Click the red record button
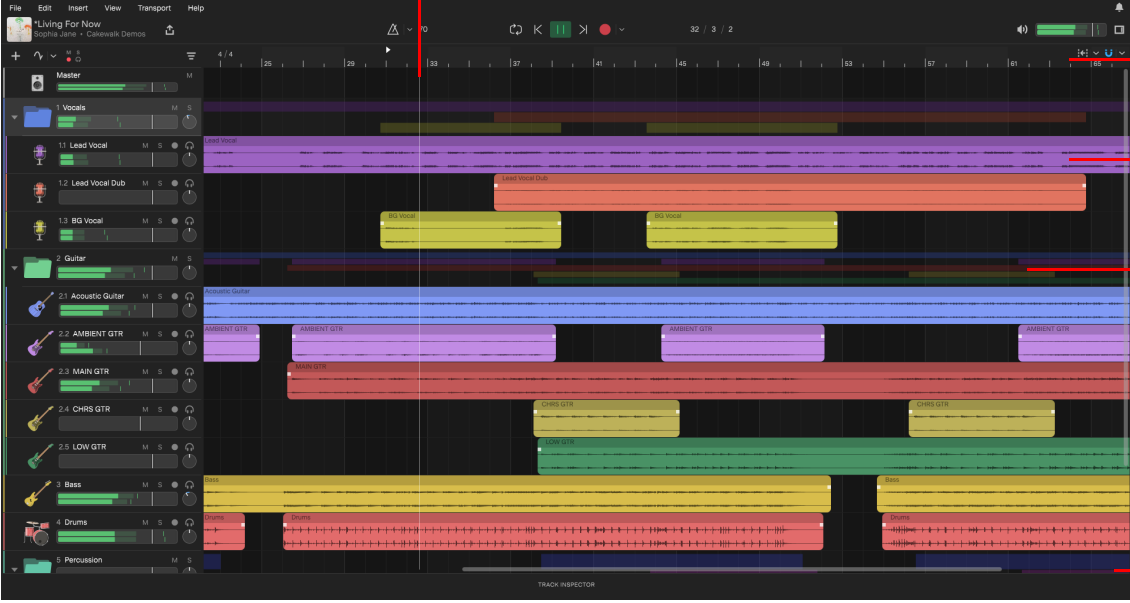The height and width of the screenshot is (603, 1130). point(605,30)
